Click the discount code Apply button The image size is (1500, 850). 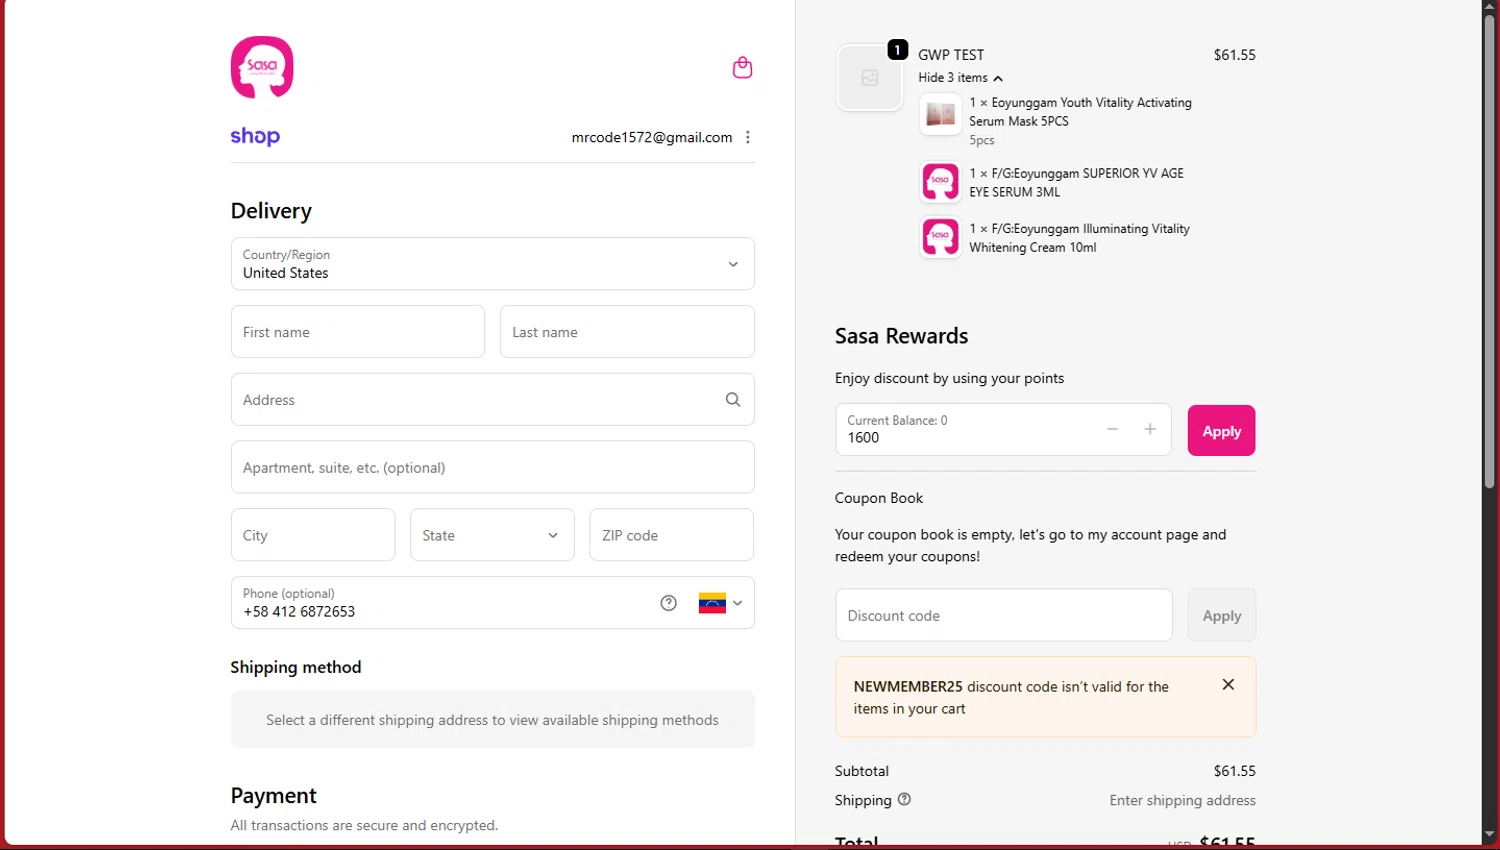(1221, 616)
